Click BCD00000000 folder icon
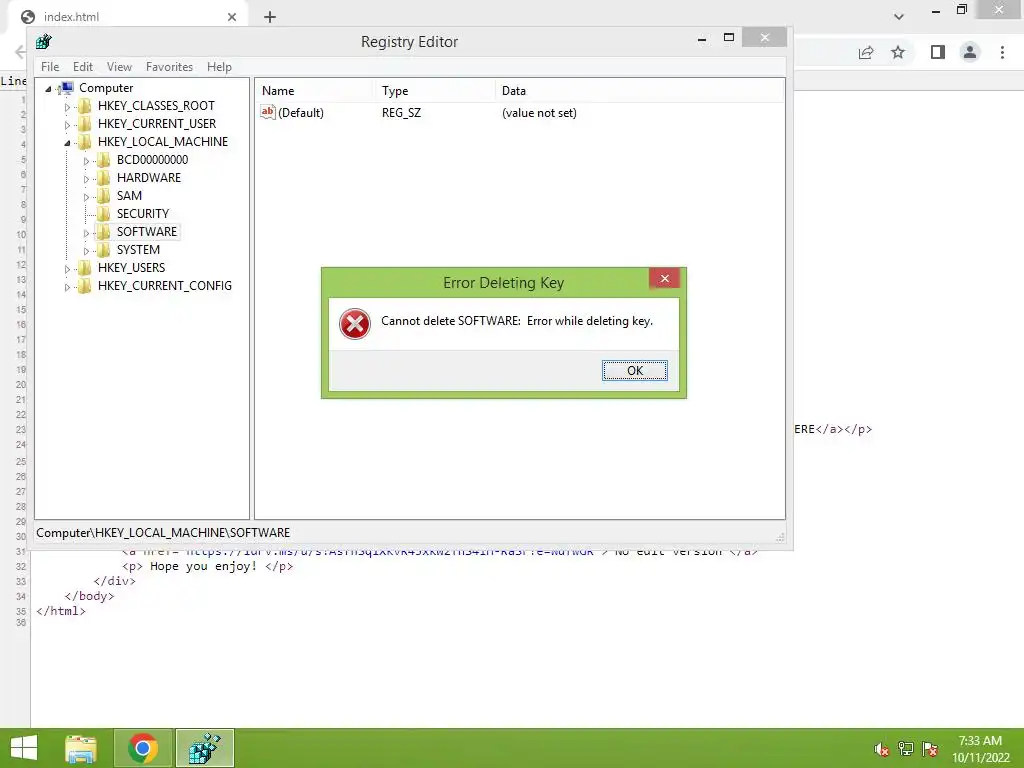 point(103,159)
